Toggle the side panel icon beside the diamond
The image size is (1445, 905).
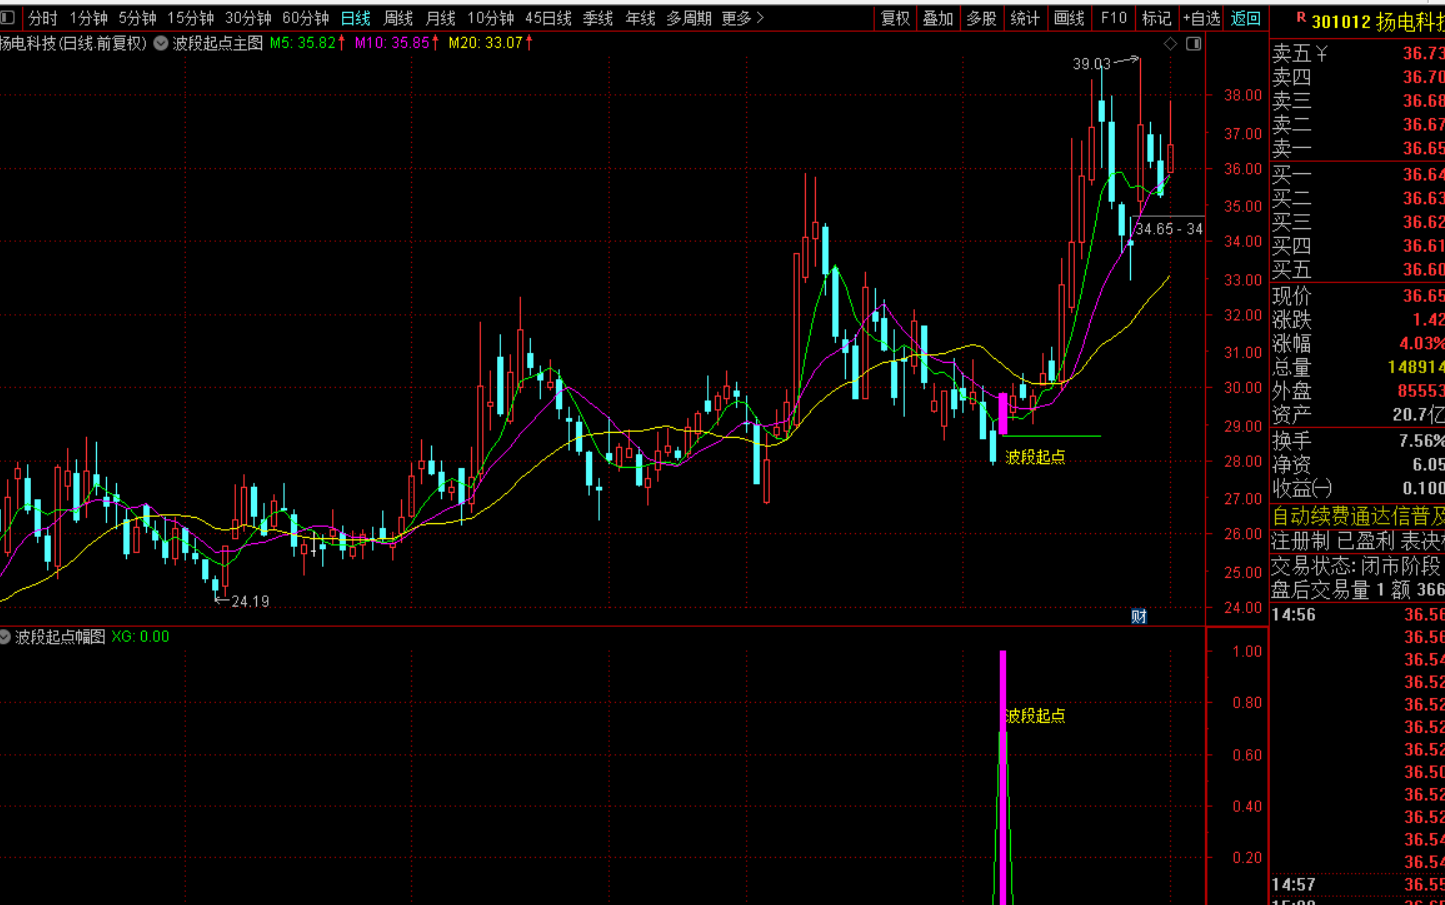pyautogui.click(x=1193, y=43)
